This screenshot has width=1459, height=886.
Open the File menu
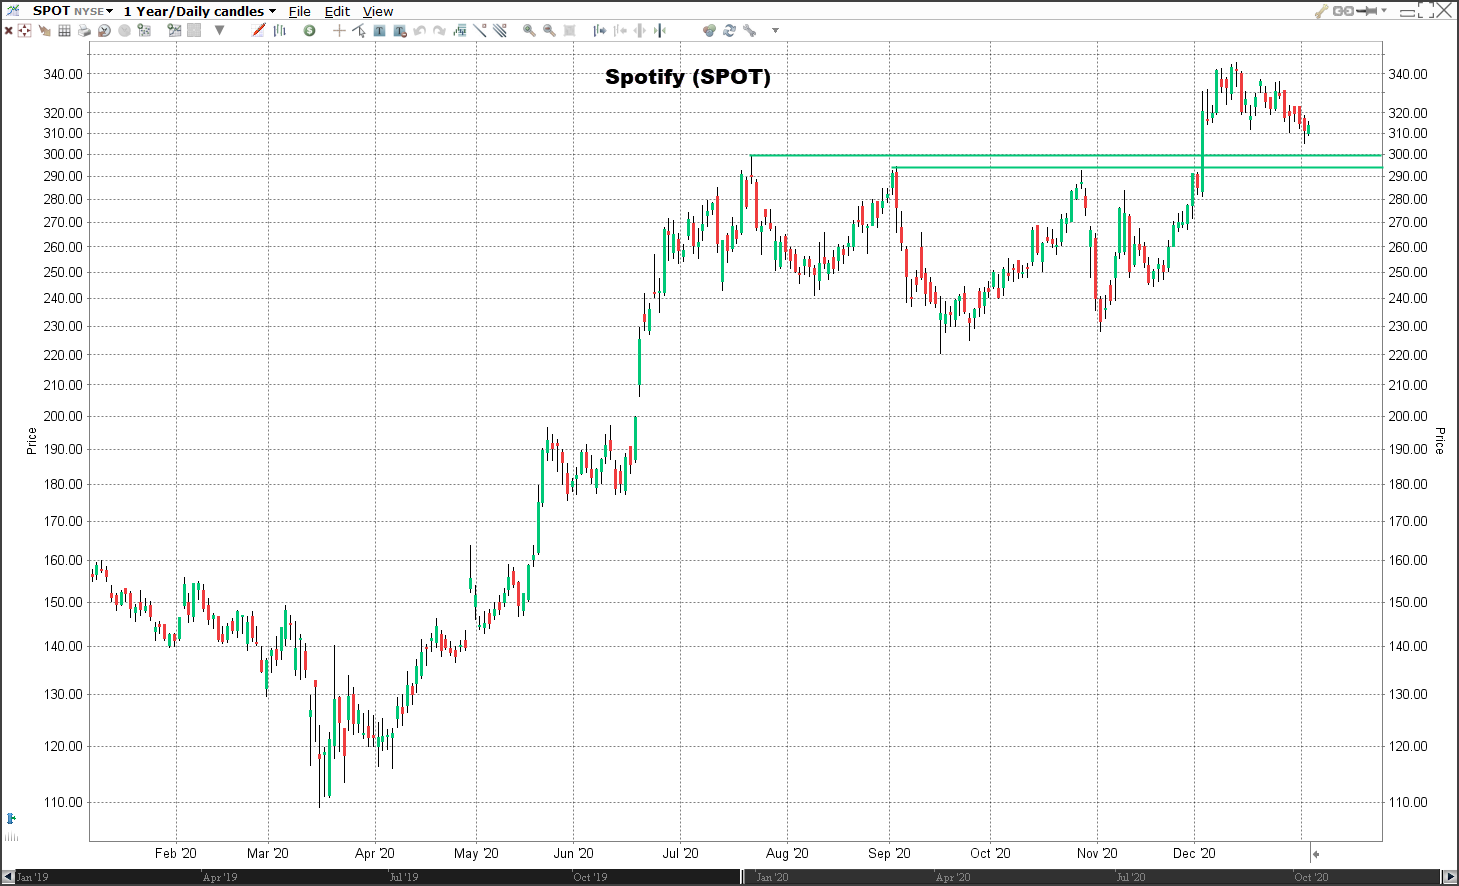click(x=299, y=11)
